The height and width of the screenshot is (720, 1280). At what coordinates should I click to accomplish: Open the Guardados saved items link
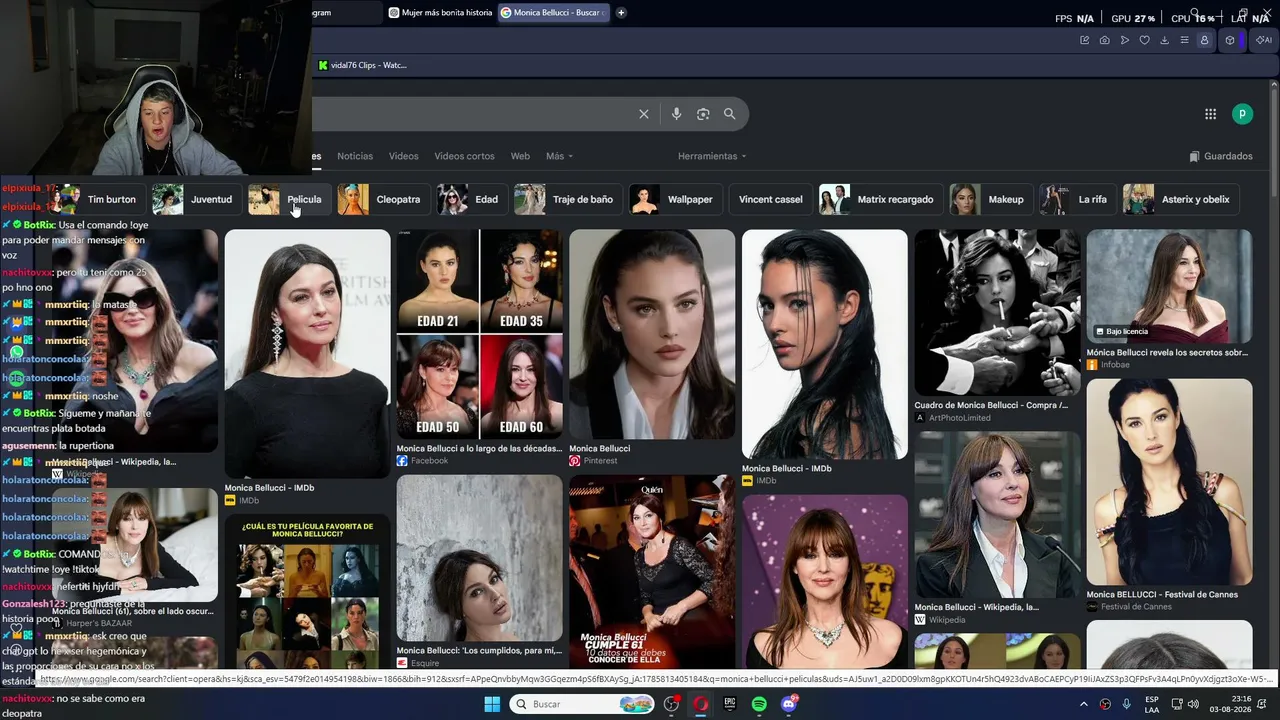pos(1221,156)
